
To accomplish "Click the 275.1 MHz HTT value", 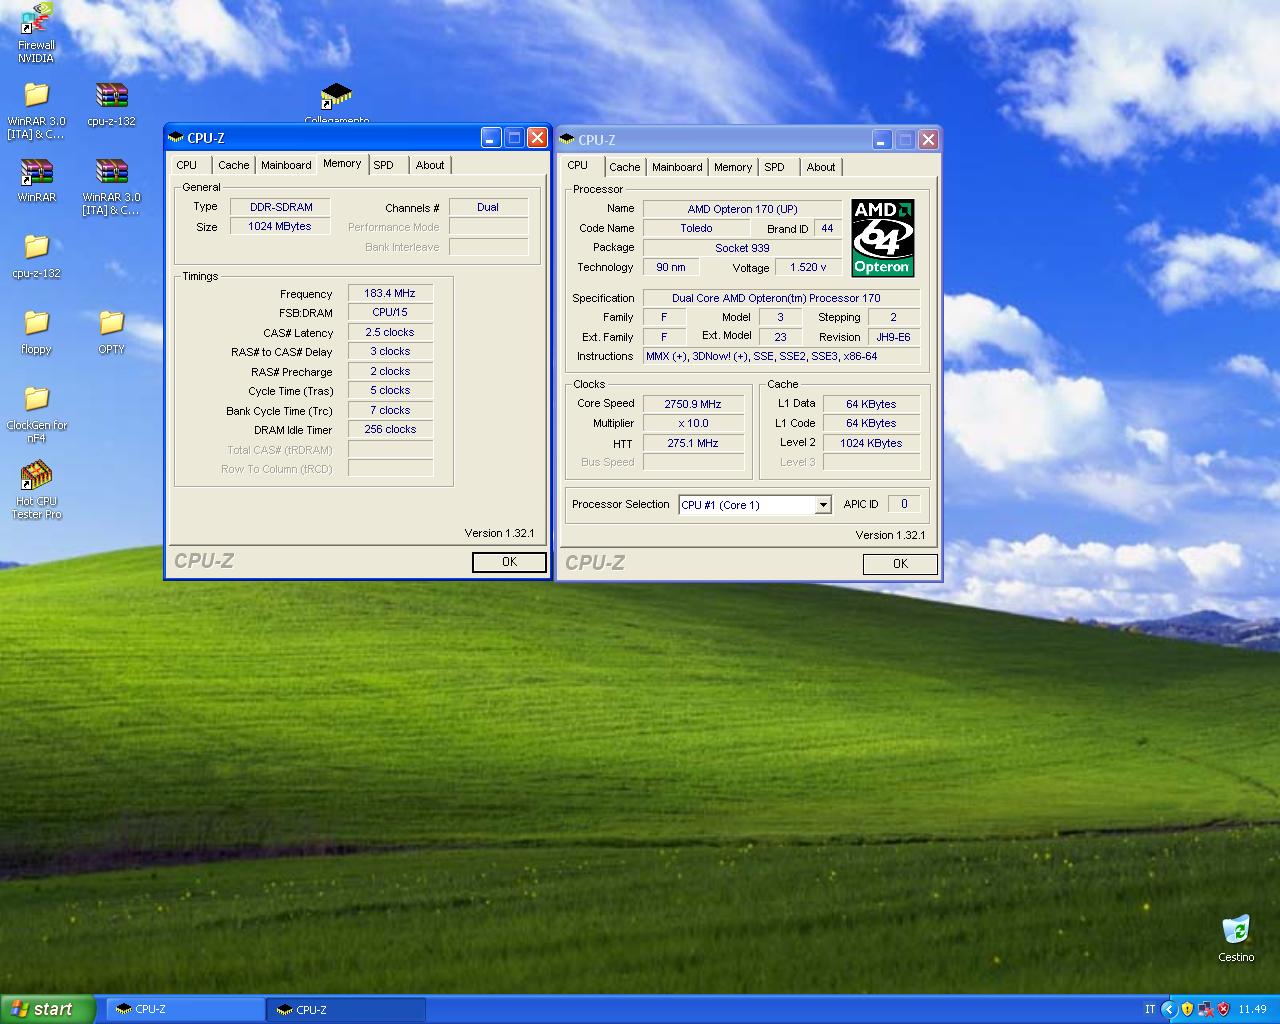I will pyautogui.click(x=693, y=443).
